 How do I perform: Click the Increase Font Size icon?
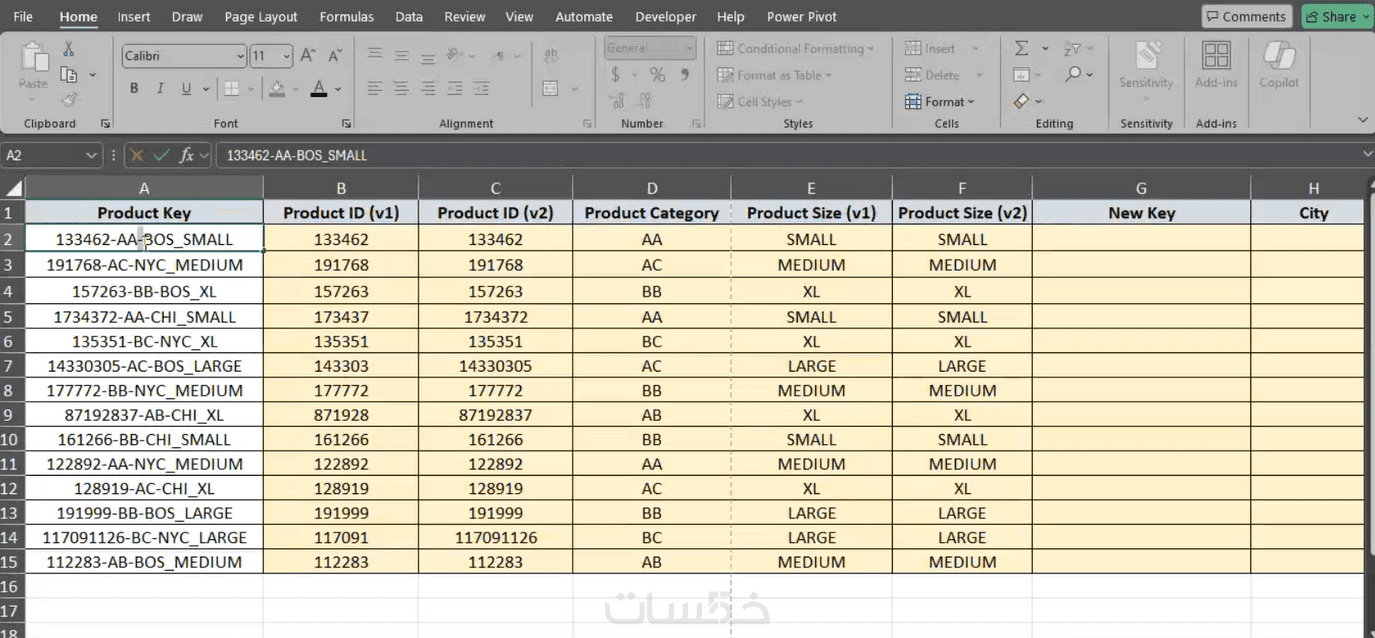(x=308, y=56)
